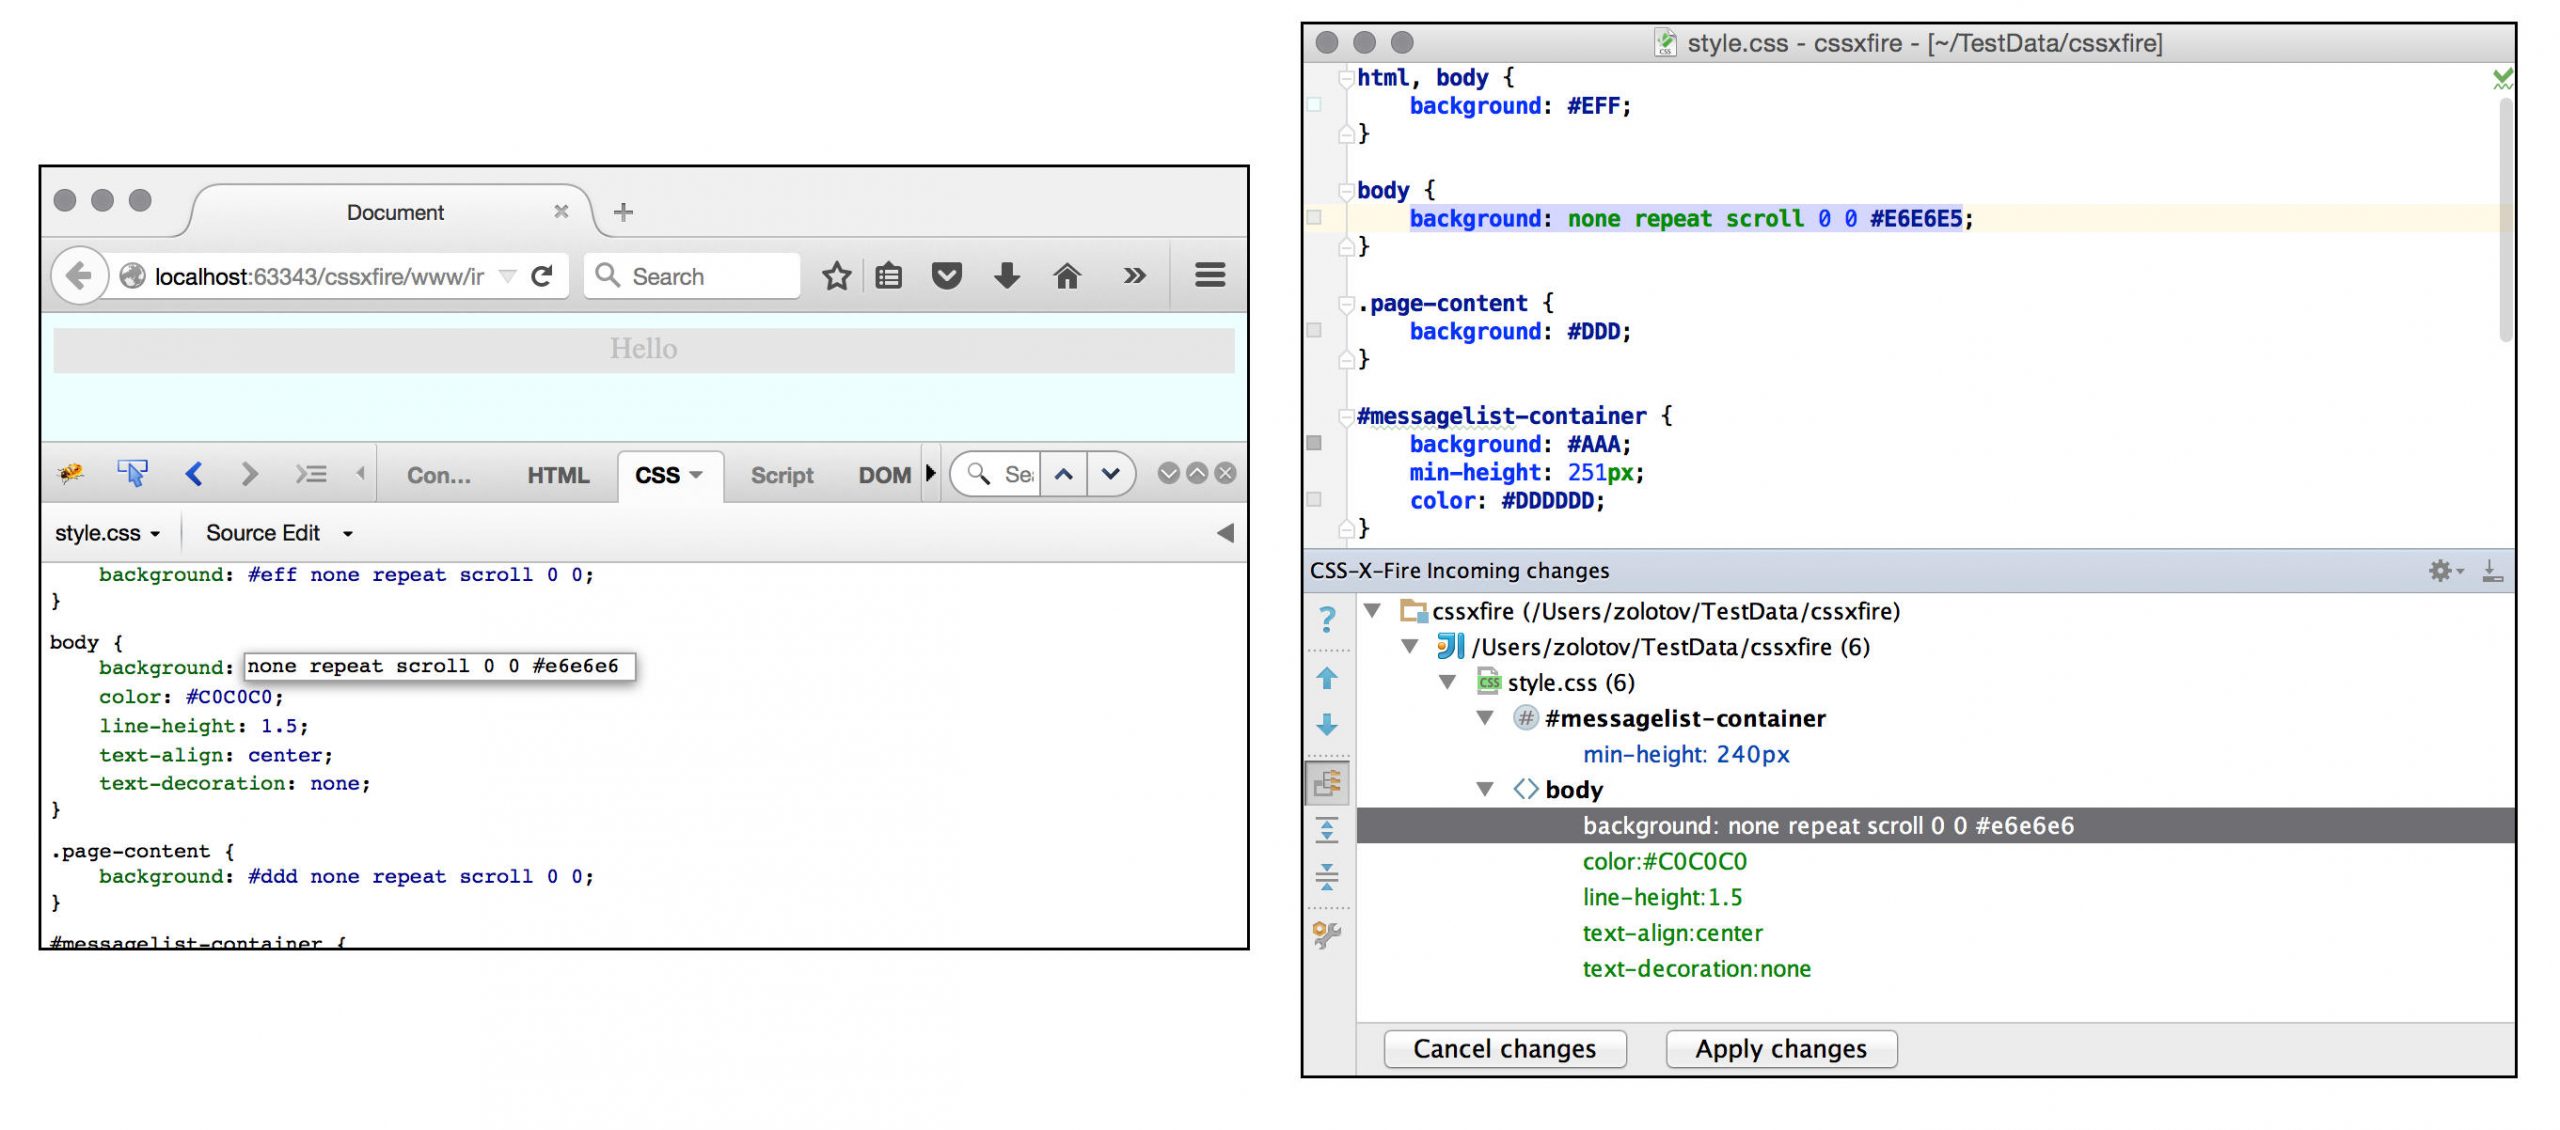This screenshot has height=1130, width=2560.
Task: Show more Firefox toolbar items
Action: (x=1134, y=276)
